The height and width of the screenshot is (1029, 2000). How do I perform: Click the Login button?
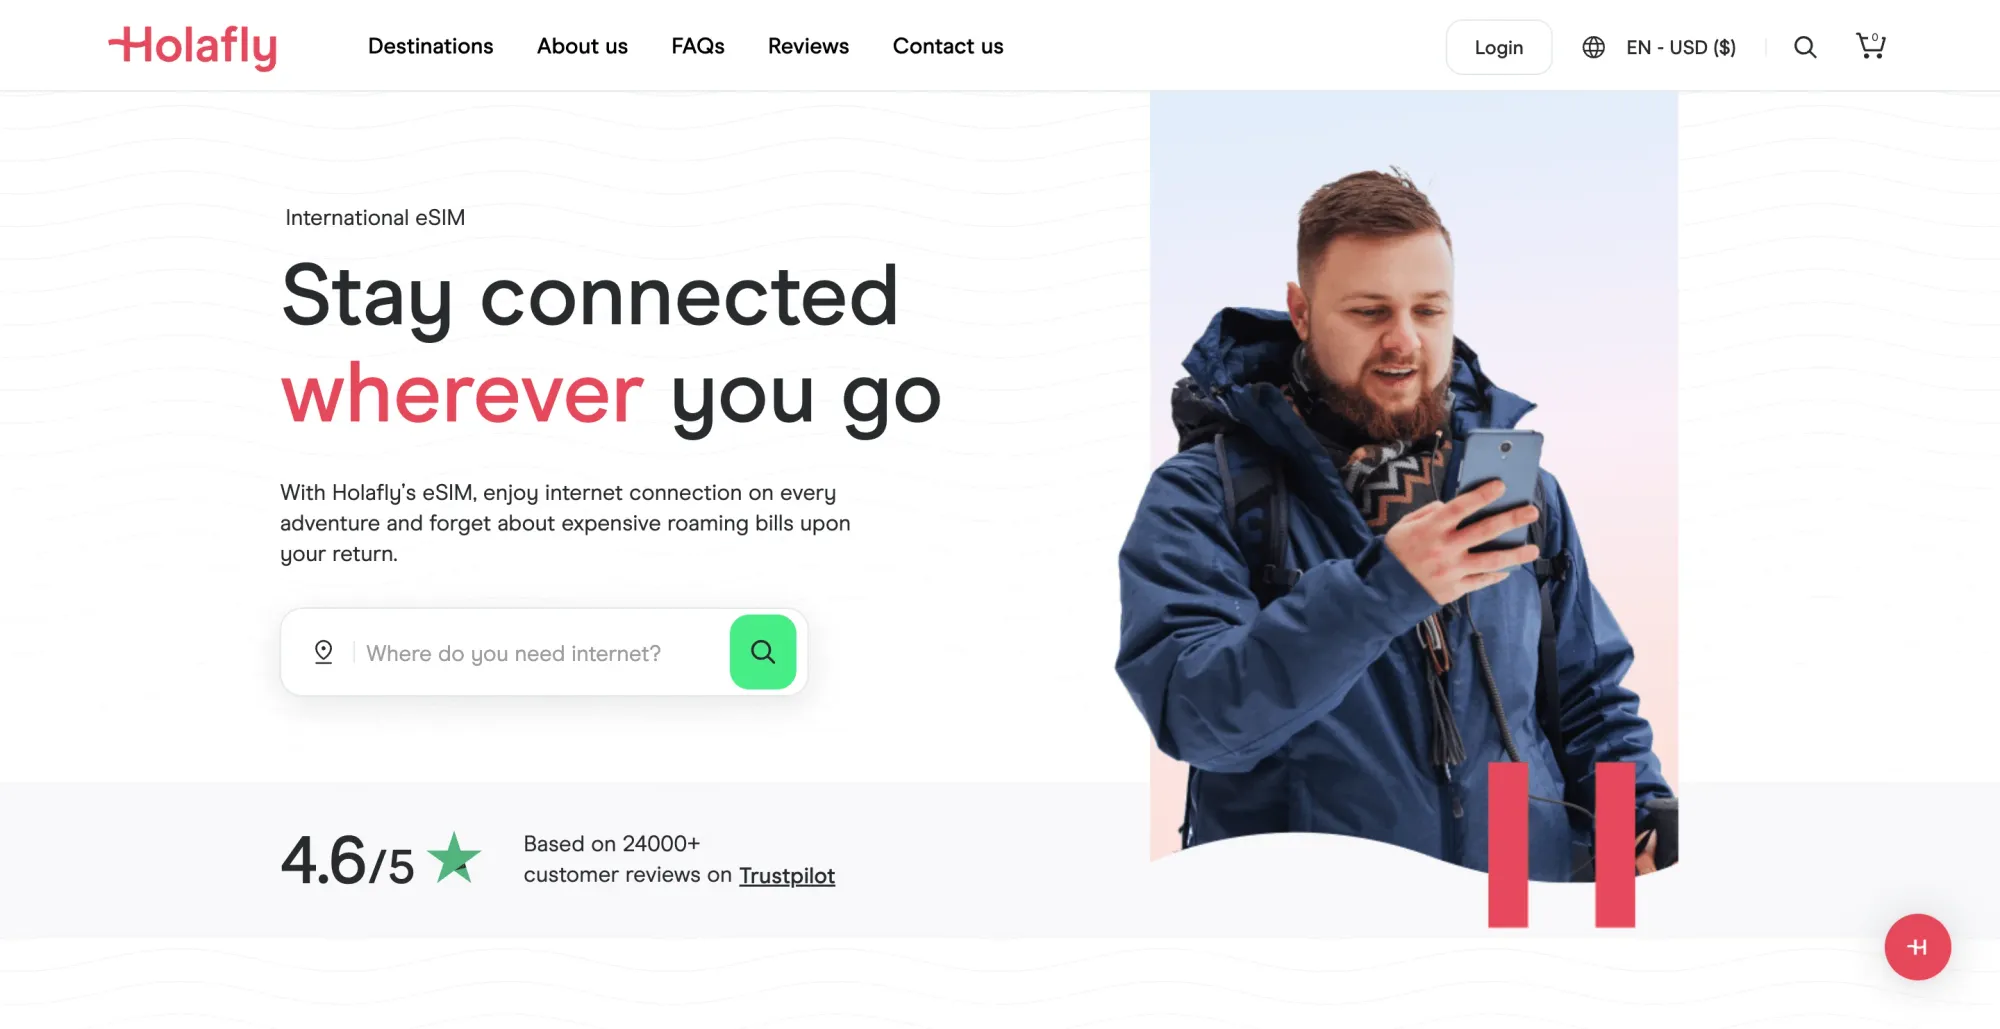(x=1498, y=47)
